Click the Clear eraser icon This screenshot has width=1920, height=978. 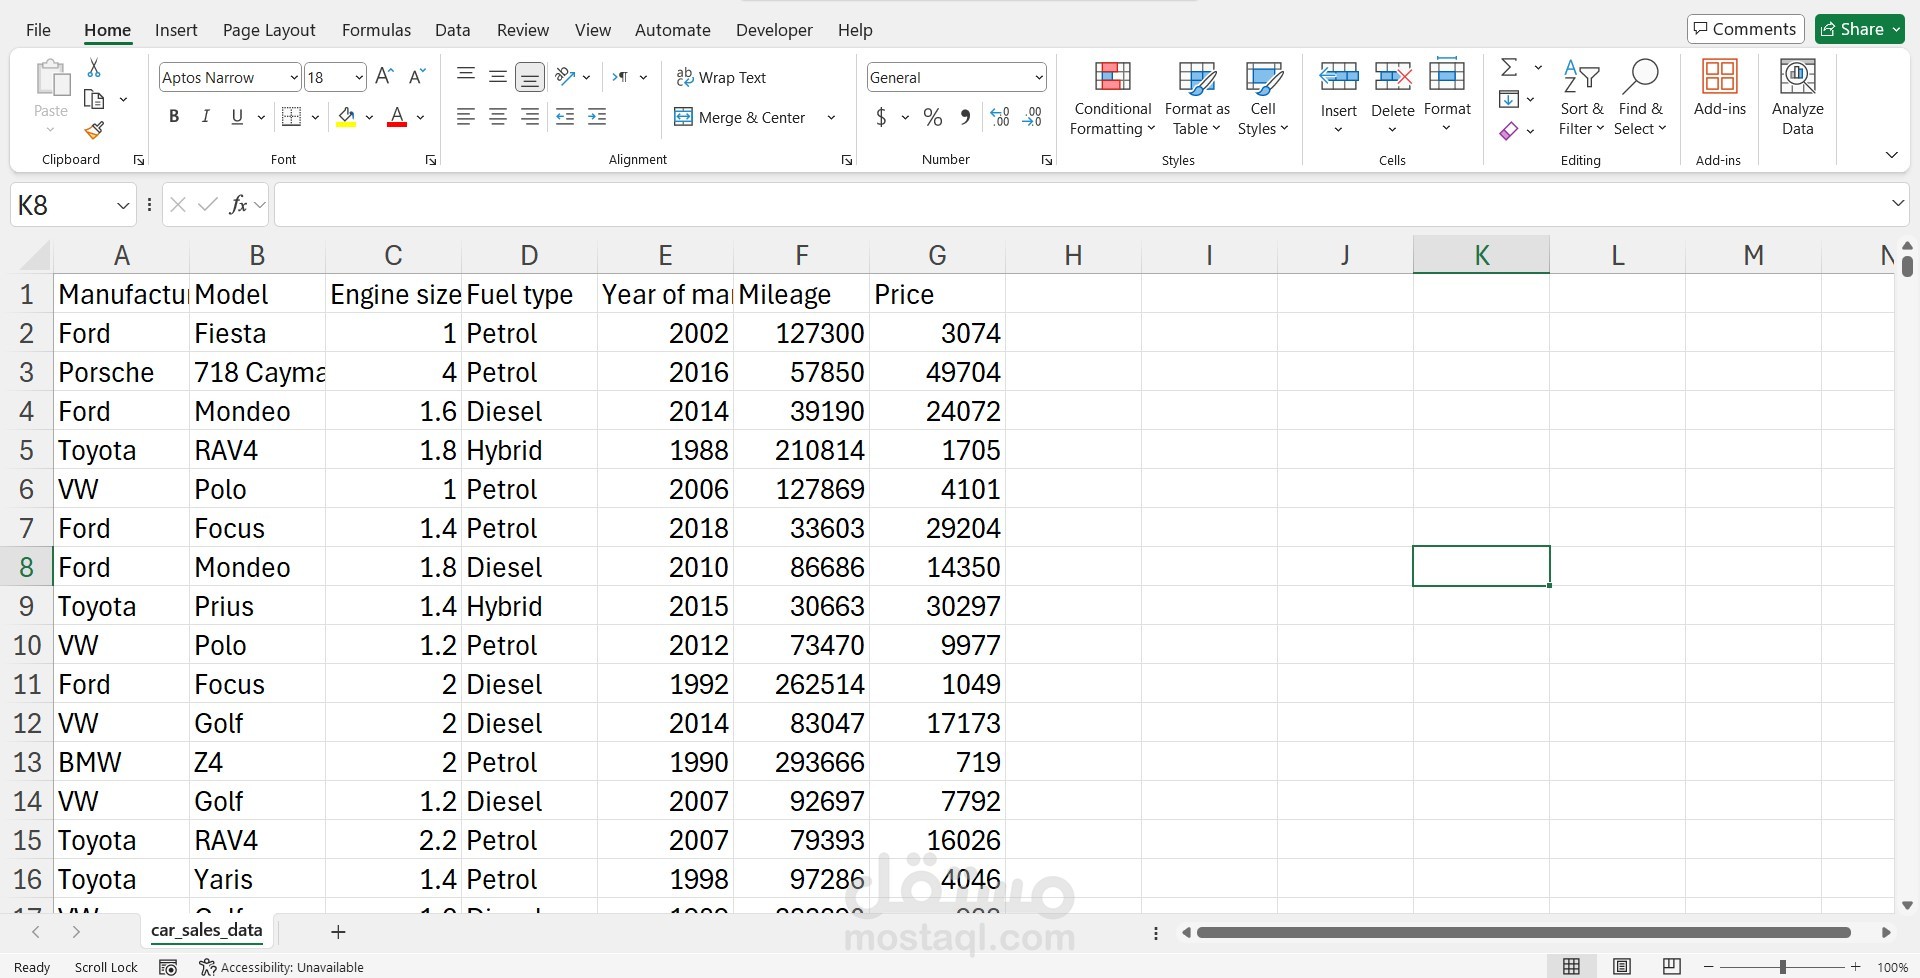[x=1509, y=131]
